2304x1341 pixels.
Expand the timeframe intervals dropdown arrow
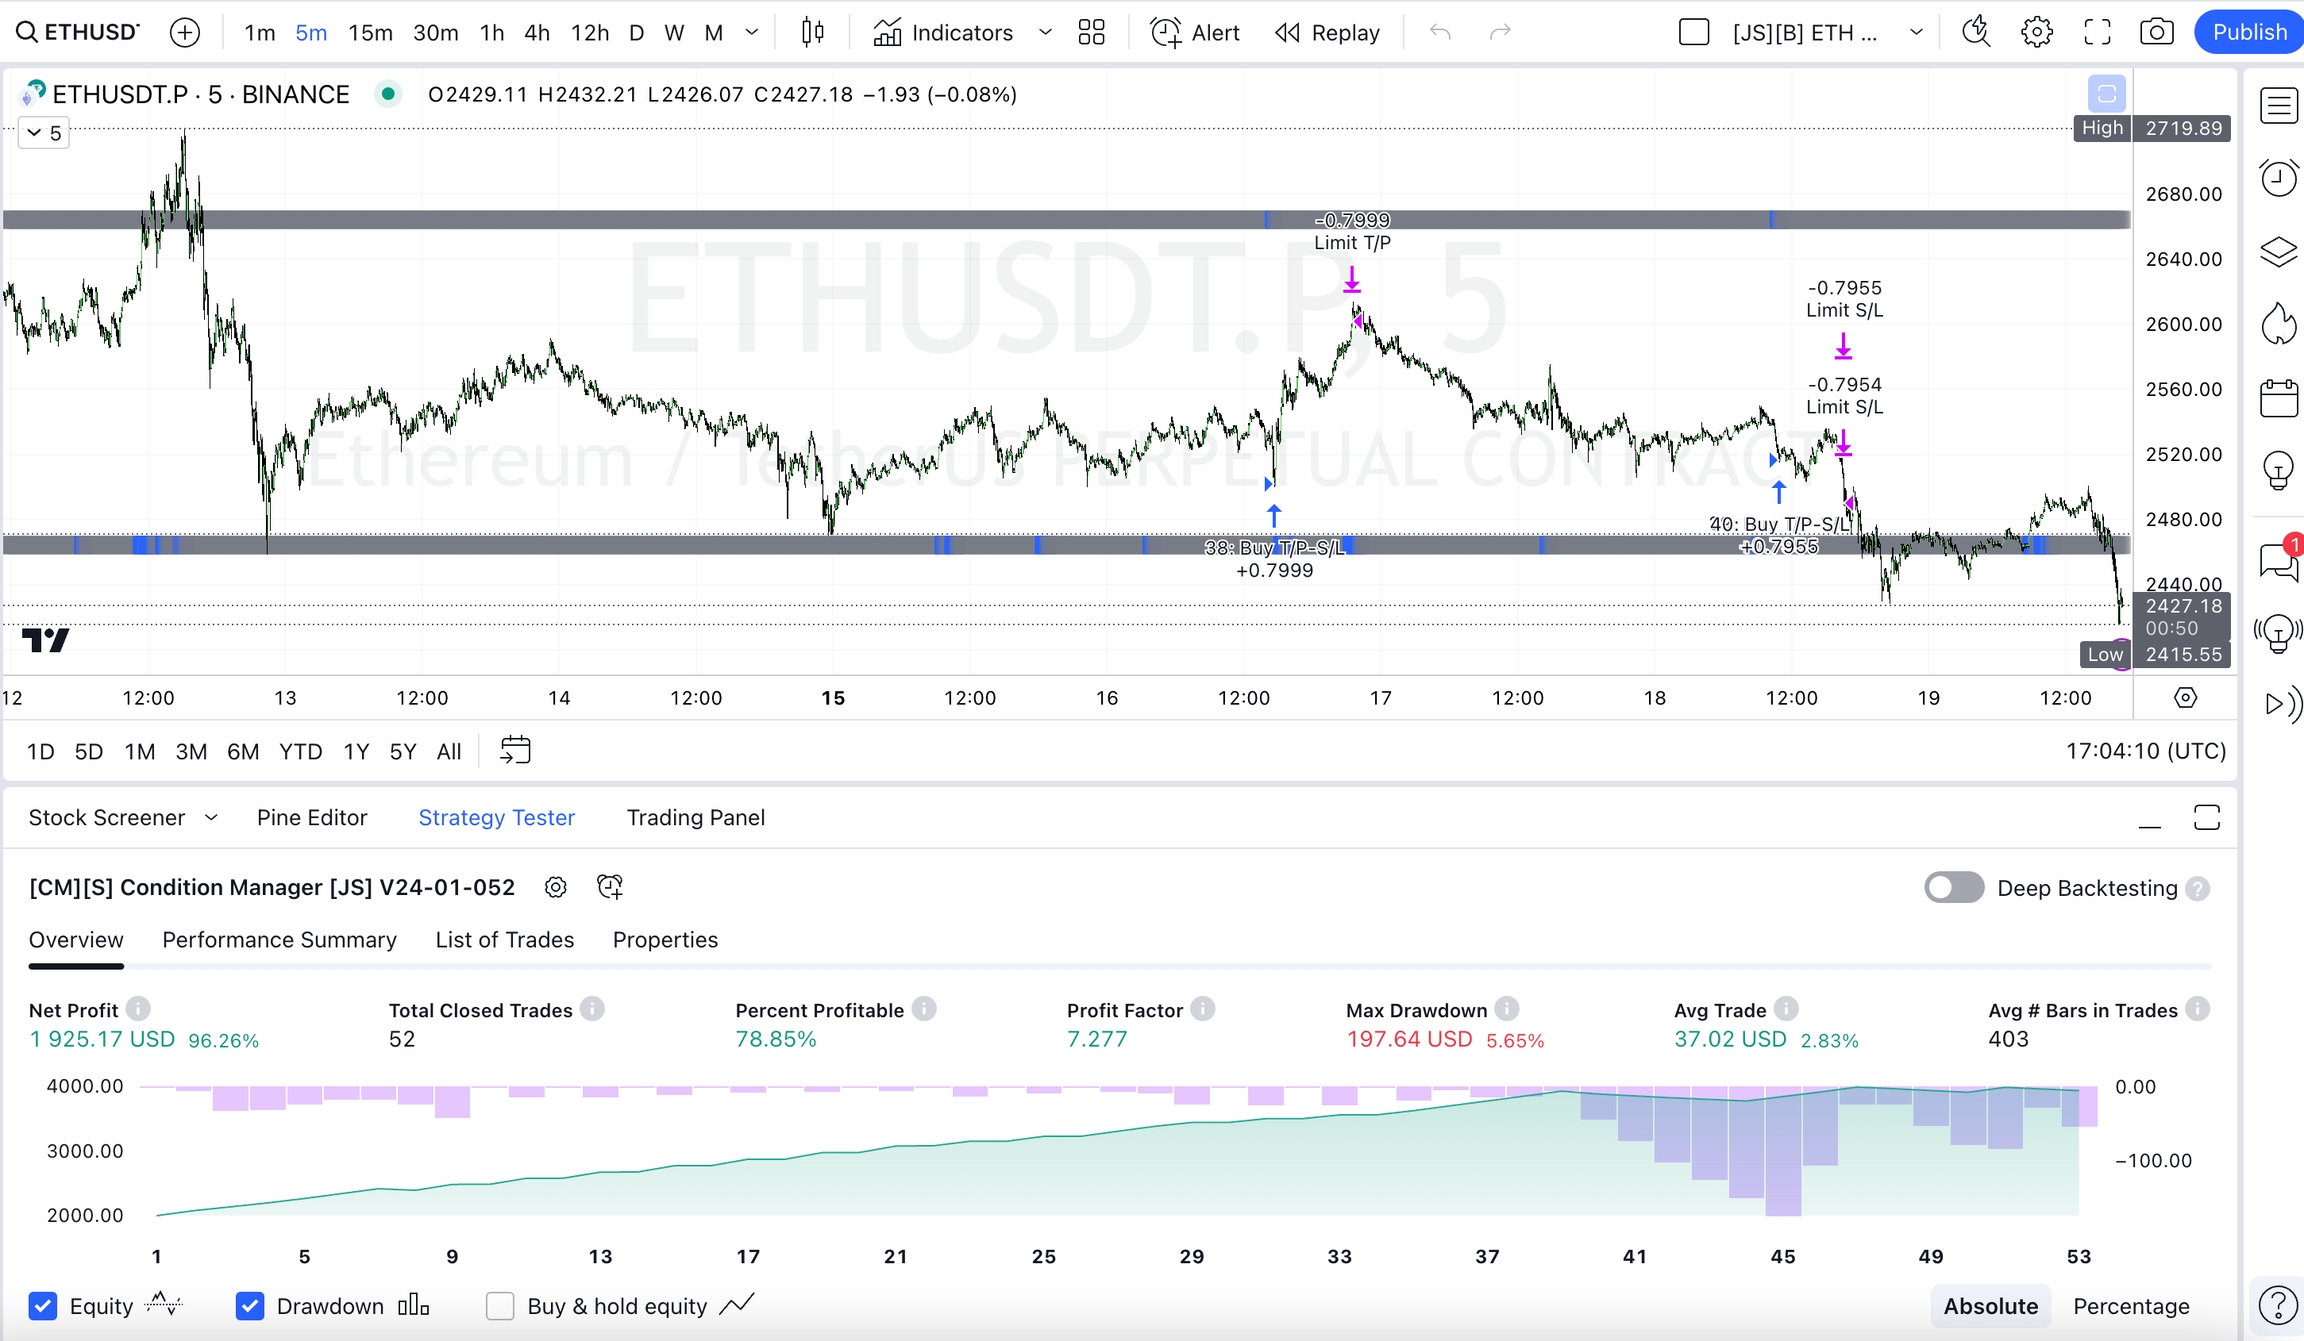(752, 33)
